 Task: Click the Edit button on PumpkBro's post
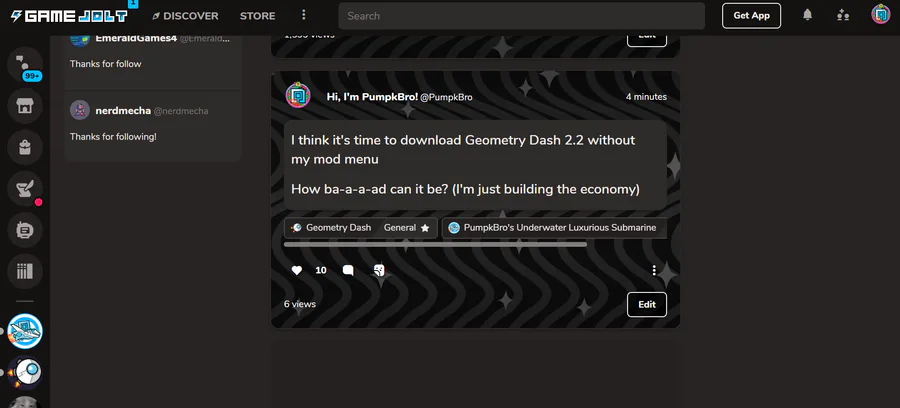(x=647, y=305)
